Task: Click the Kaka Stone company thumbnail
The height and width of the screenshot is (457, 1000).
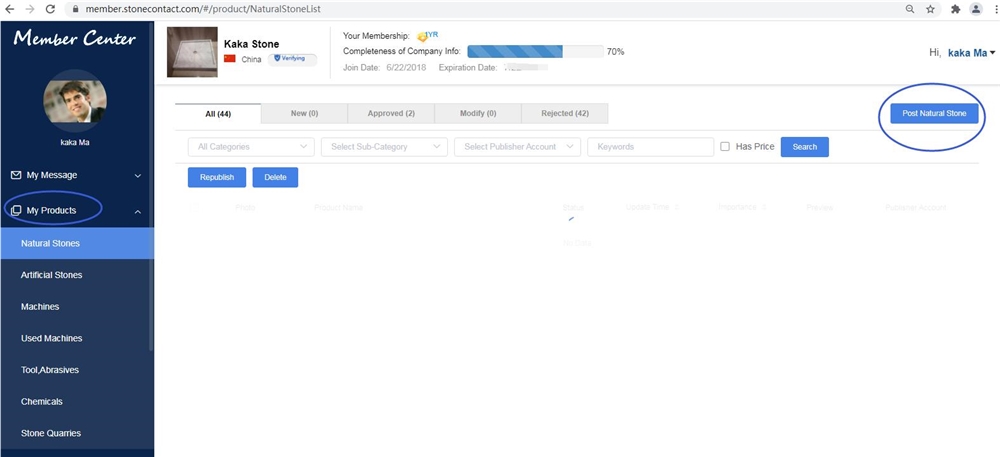Action: point(192,52)
